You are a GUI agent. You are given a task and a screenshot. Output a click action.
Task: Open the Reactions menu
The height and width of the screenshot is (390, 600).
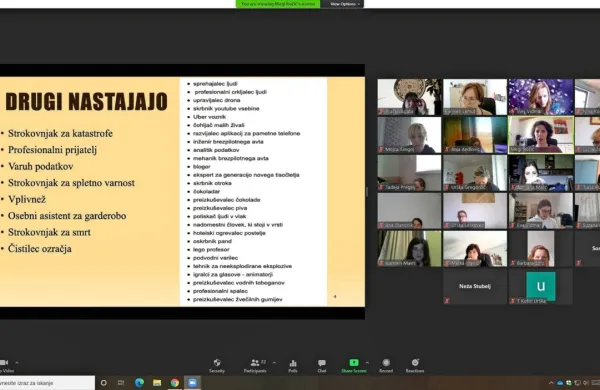pos(415,362)
